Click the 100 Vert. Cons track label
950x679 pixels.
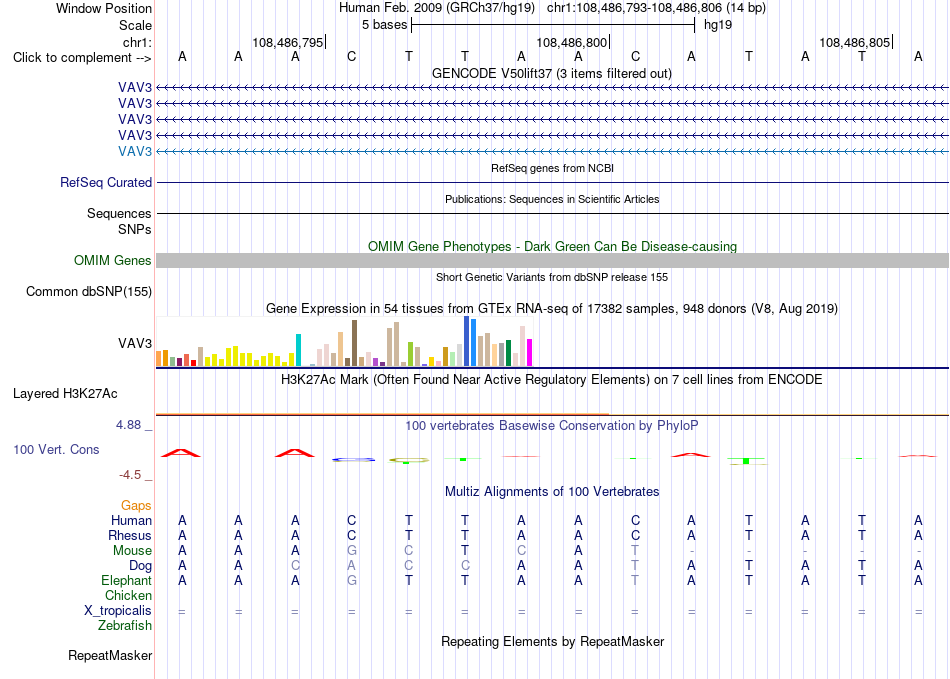[56, 449]
